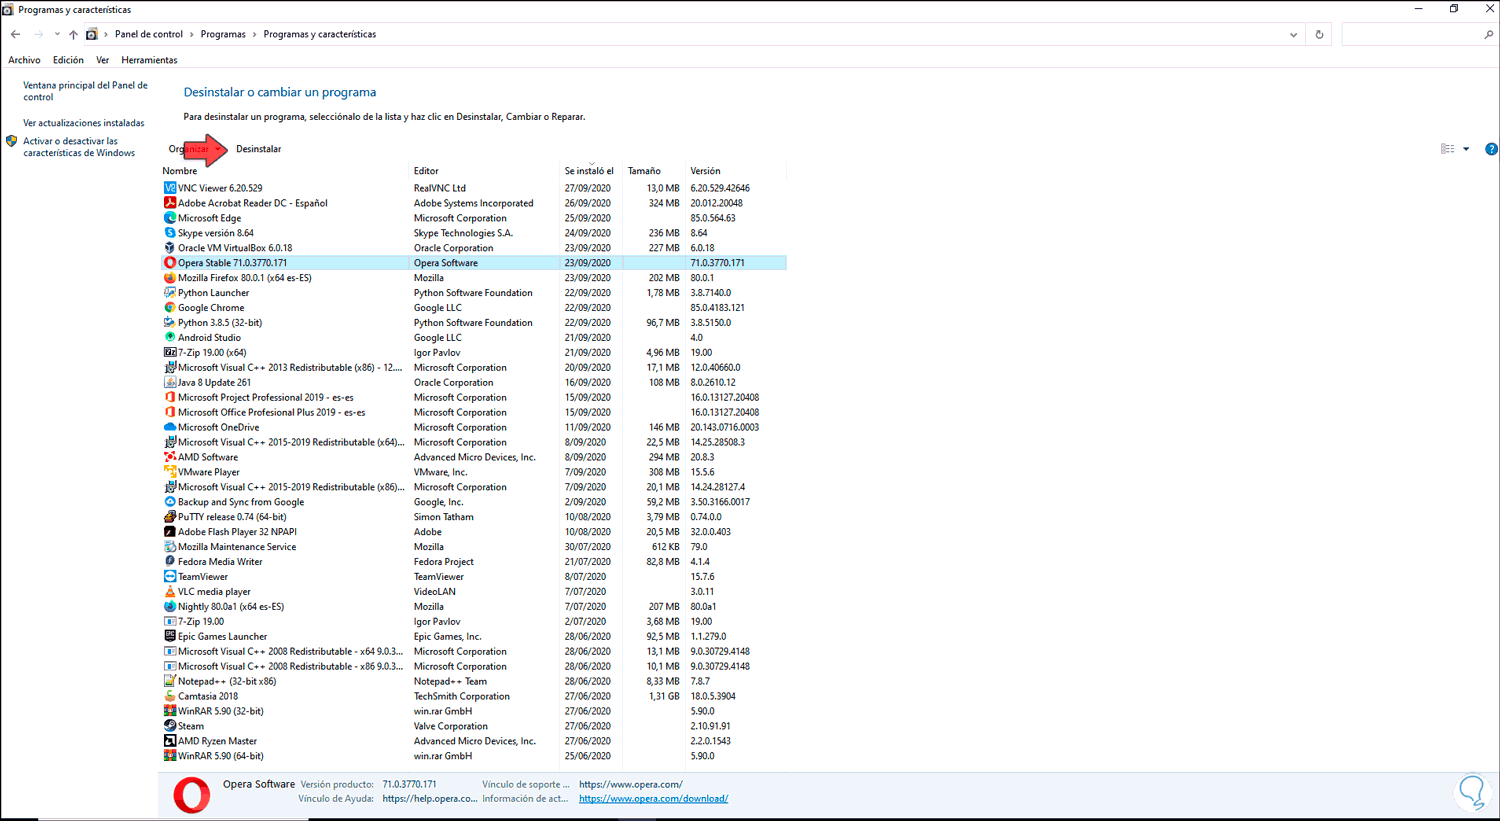Click the Panel de control breadcrumb
The image size is (1500, 821).
pyautogui.click(x=149, y=34)
